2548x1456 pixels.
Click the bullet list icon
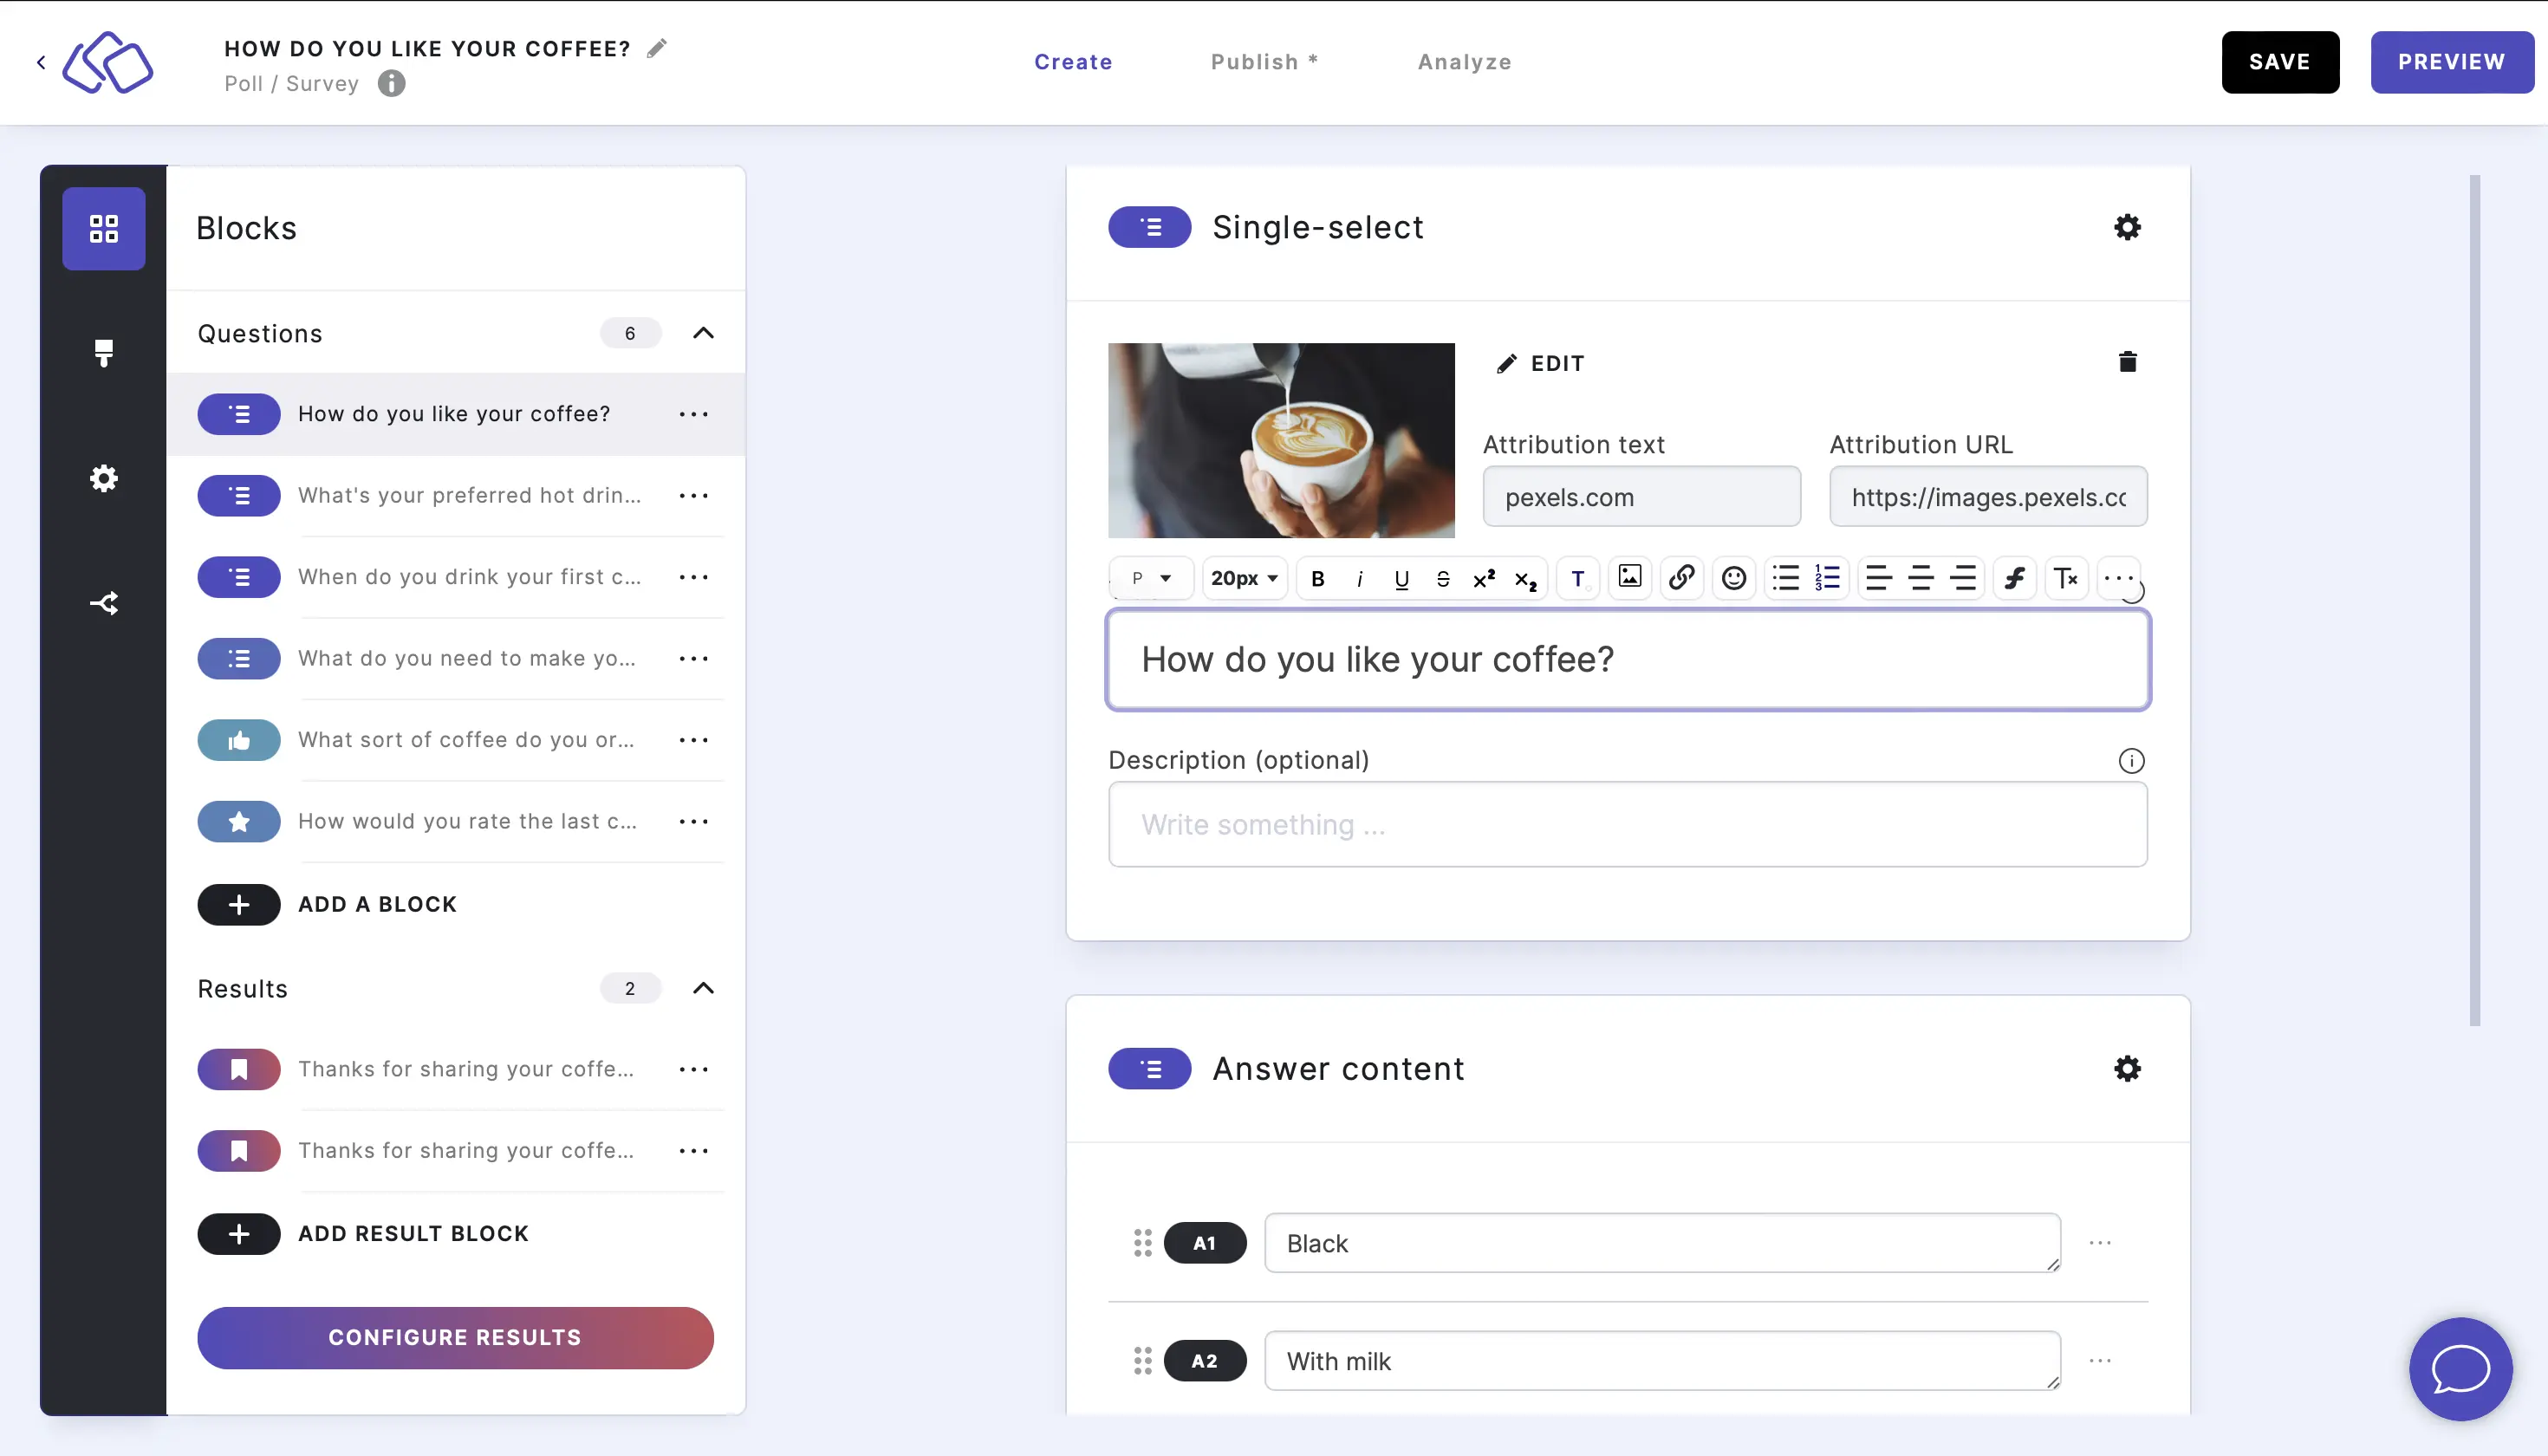(1785, 577)
